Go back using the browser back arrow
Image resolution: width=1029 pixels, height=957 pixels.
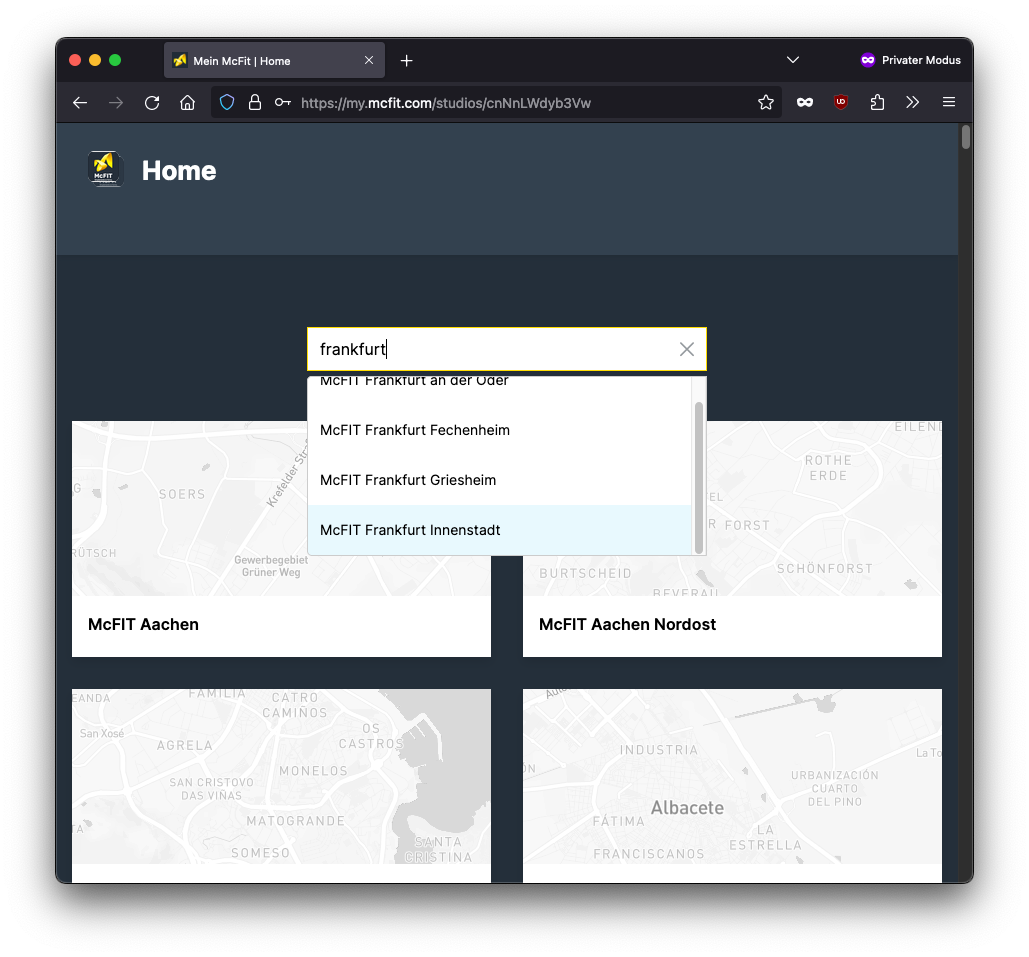[80, 102]
